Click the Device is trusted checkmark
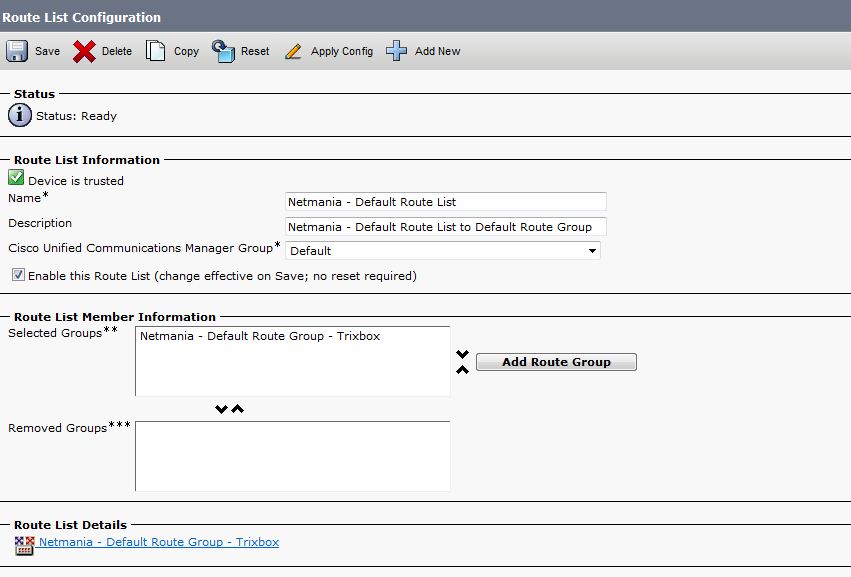 point(16,177)
